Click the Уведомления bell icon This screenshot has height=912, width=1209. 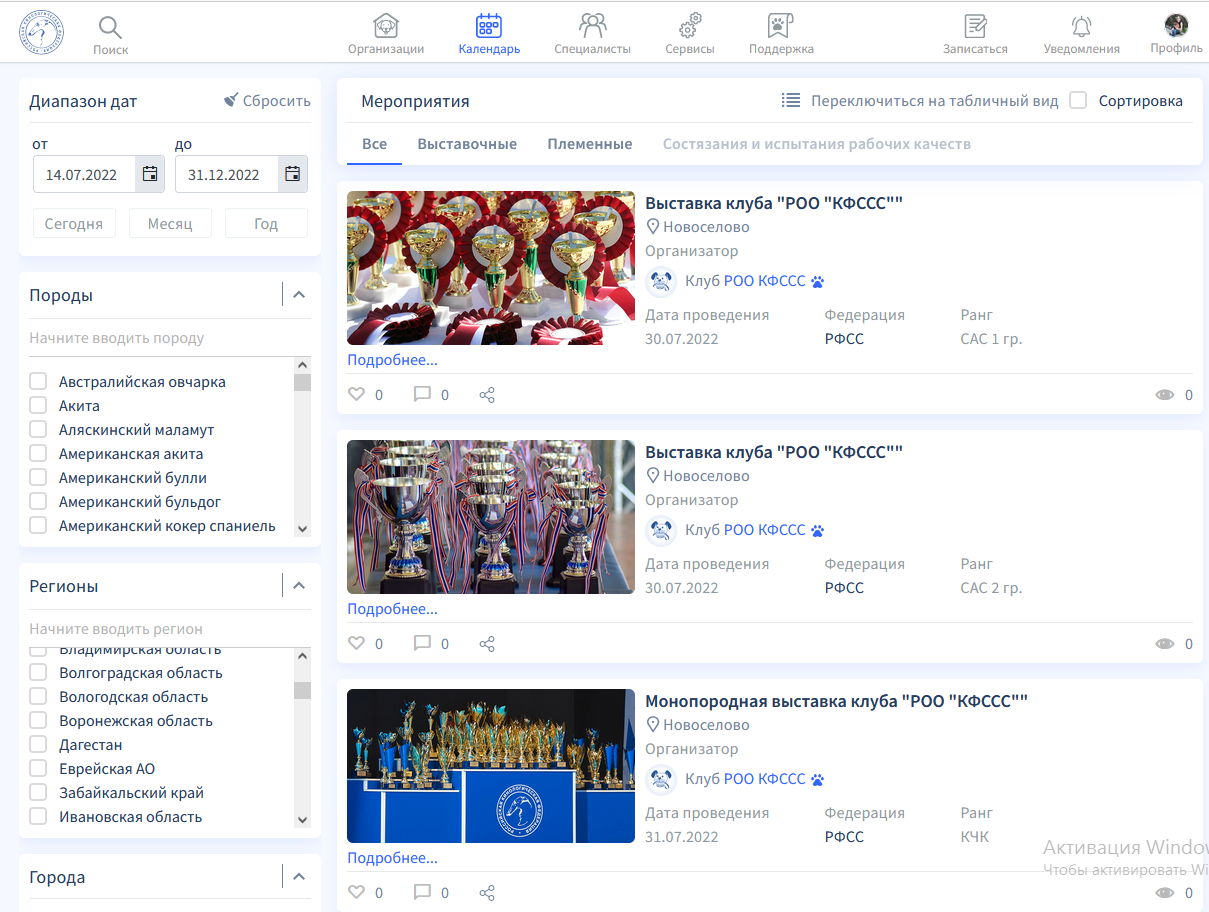click(1081, 26)
